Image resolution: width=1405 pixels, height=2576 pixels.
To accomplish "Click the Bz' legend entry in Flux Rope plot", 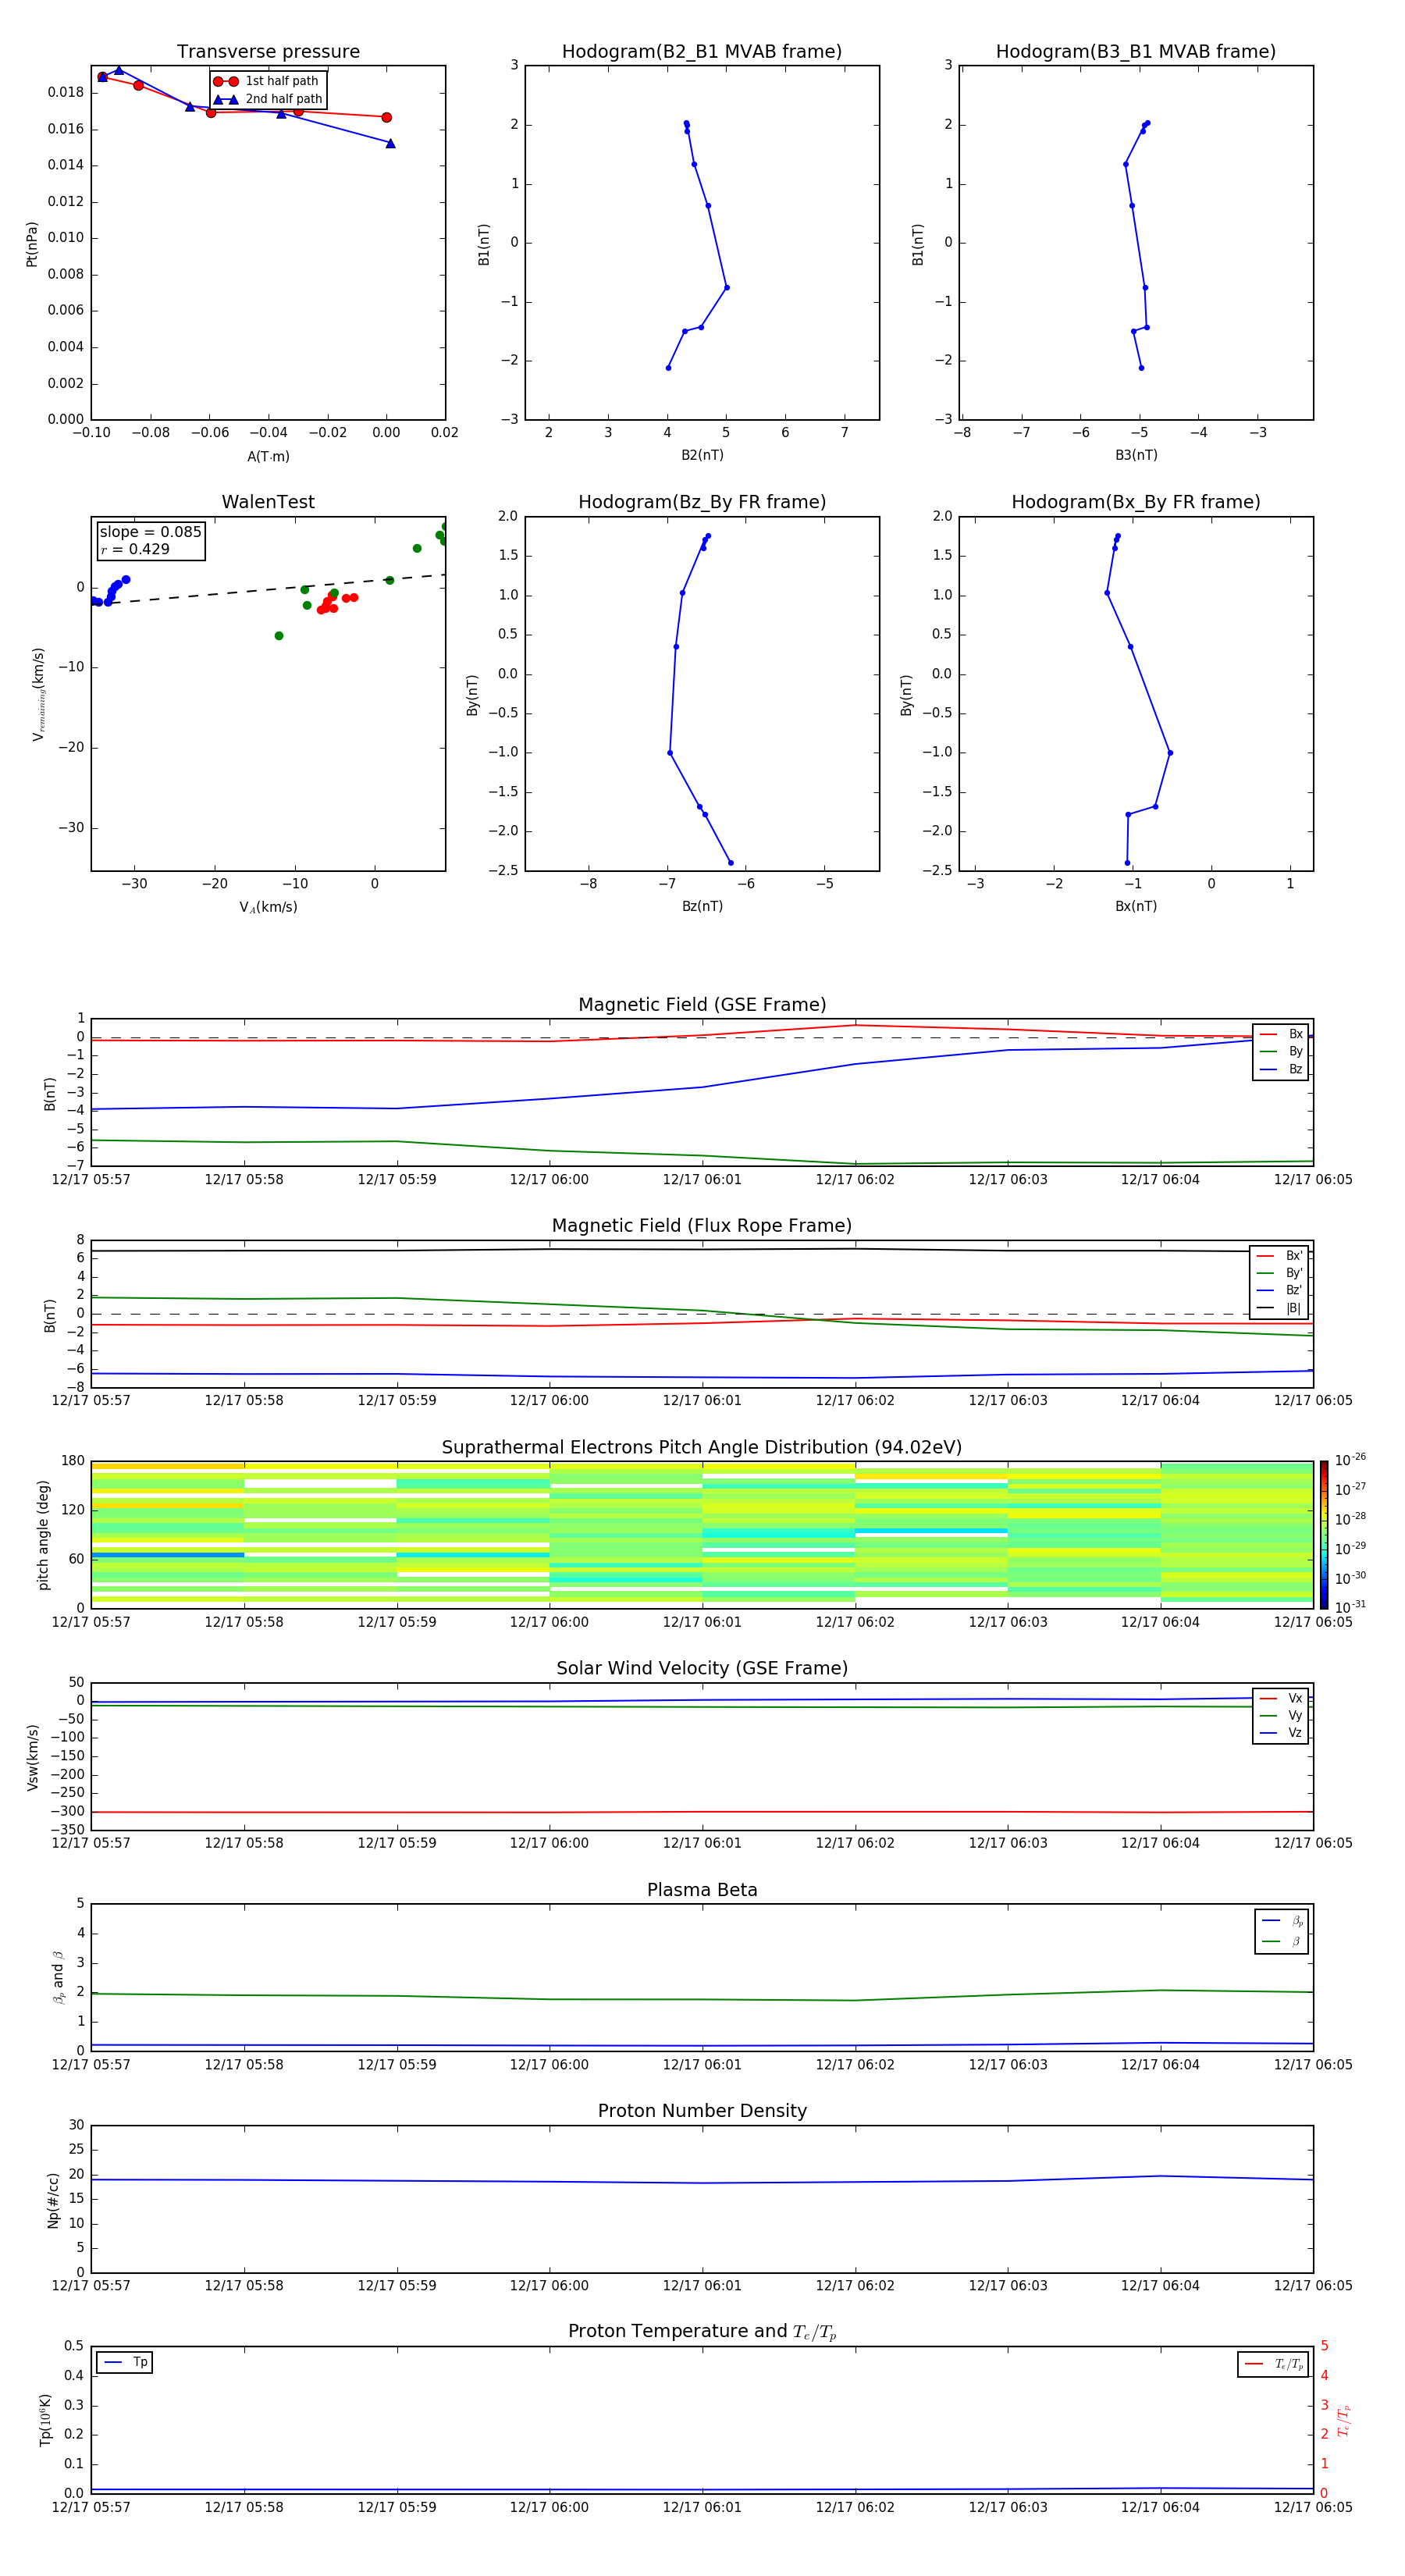I will (x=1279, y=1291).
